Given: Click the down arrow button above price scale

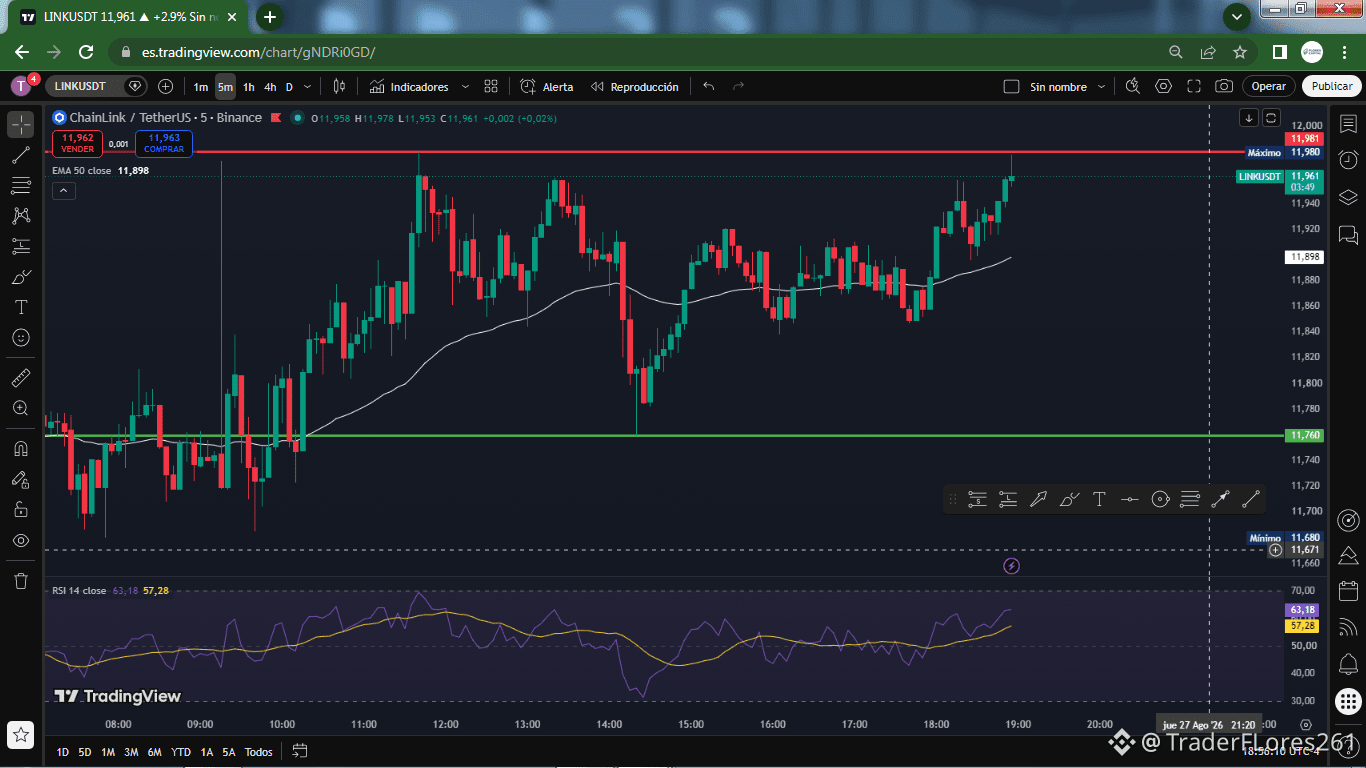Looking at the screenshot, I should click(x=1249, y=117).
